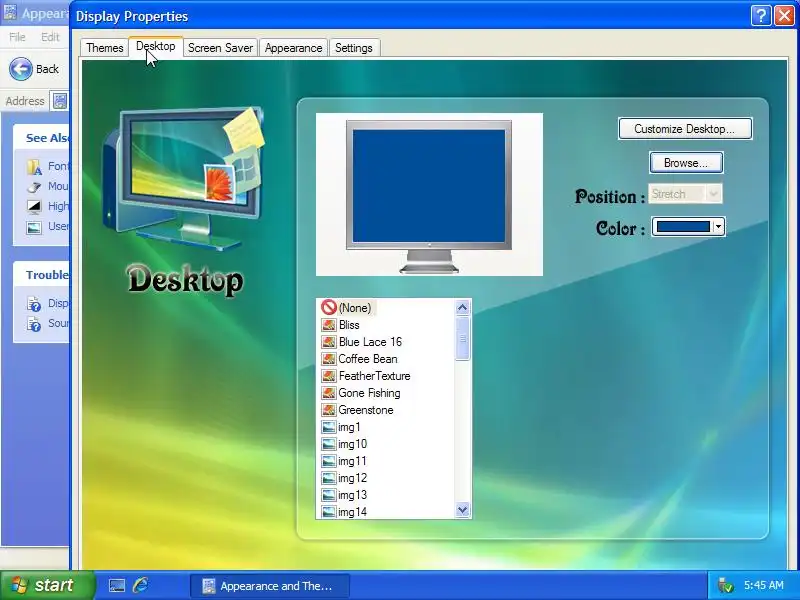
Task: Click the taskbar clock
Action: [764, 585]
